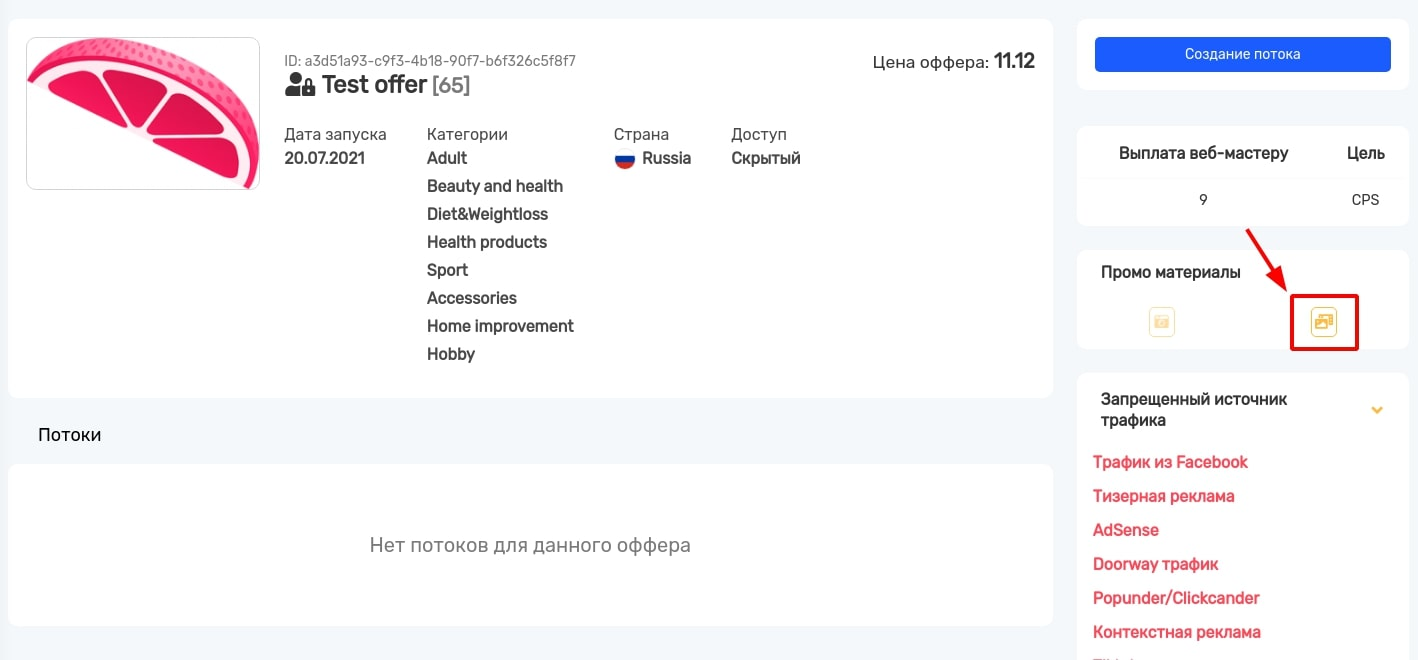Click the Diet&Weightloss category

(x=487, y=214)
